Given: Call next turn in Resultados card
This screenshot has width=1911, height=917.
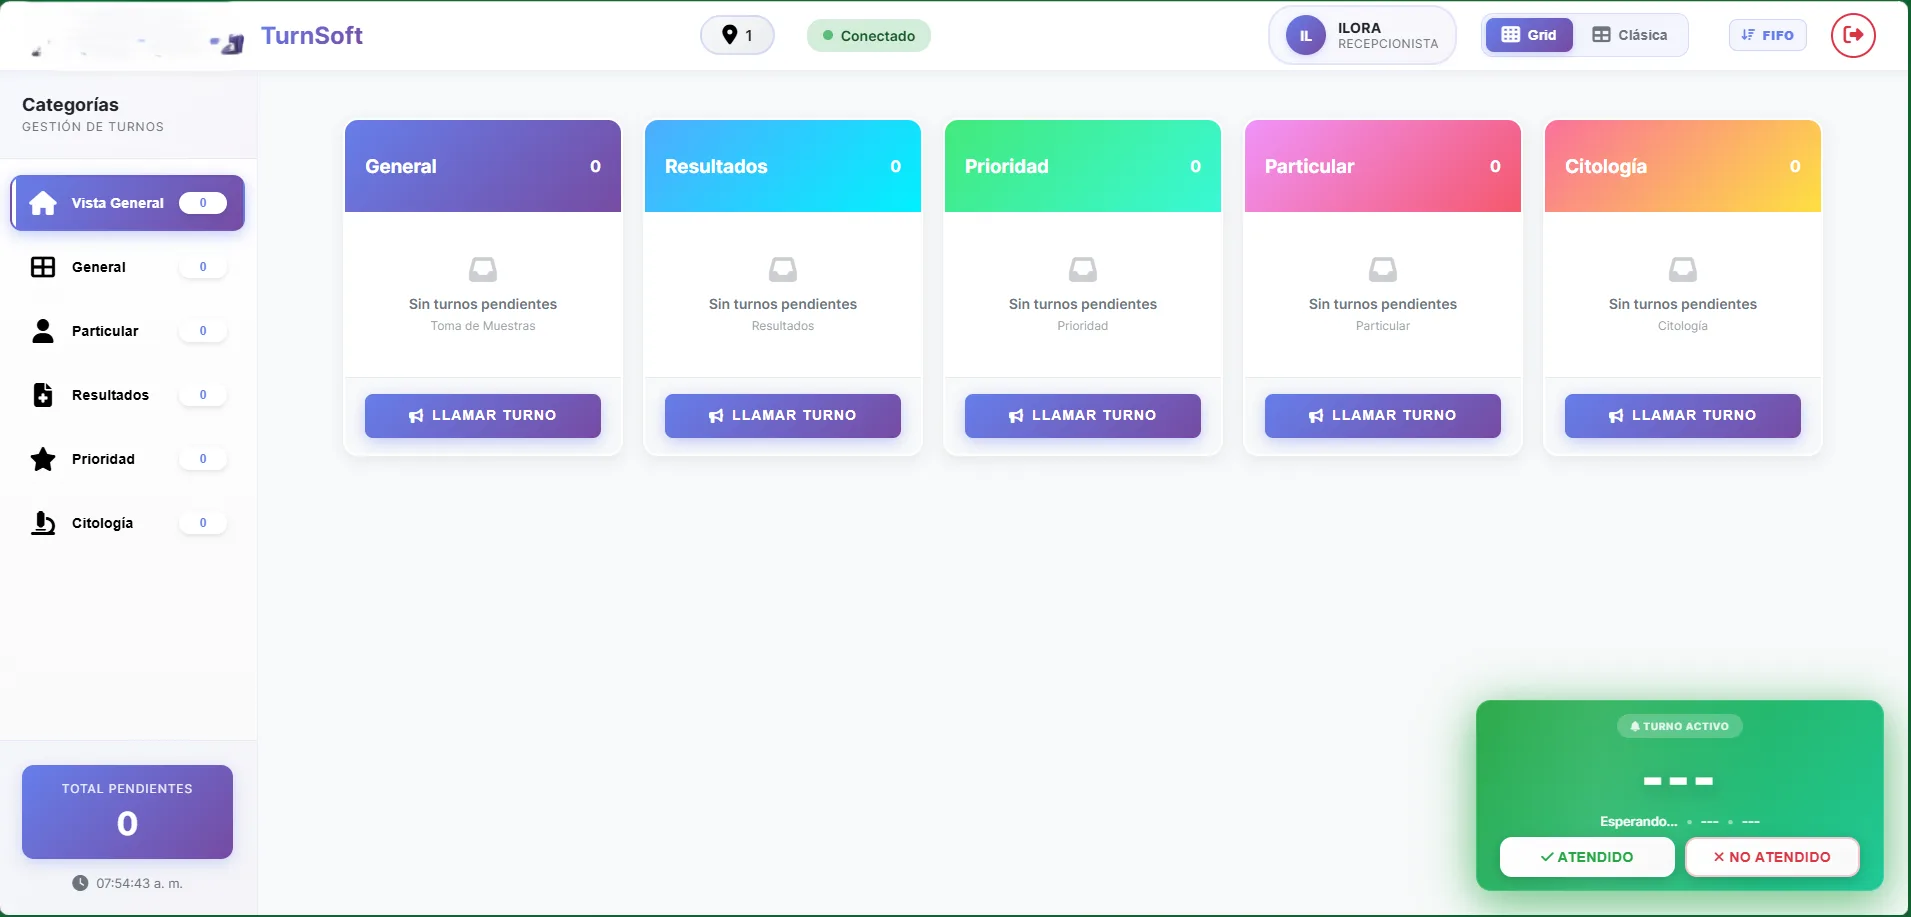Looking at the screenshot, I should 783,415.
